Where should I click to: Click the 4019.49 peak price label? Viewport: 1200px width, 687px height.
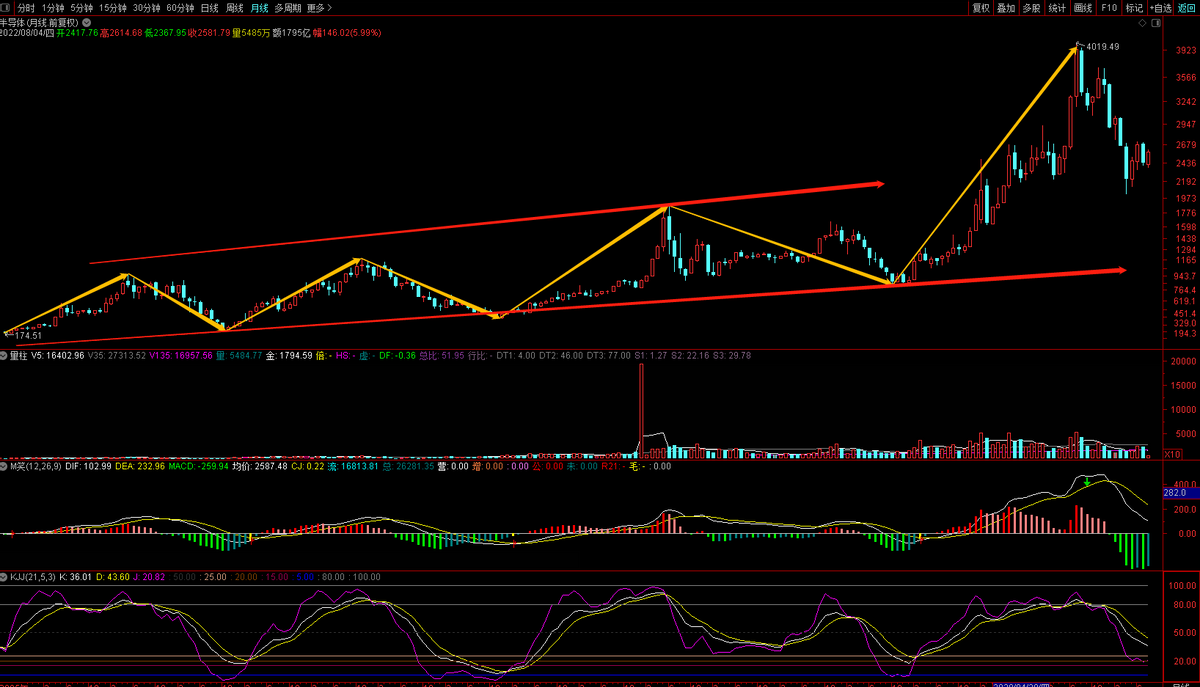coord(1102,47)
